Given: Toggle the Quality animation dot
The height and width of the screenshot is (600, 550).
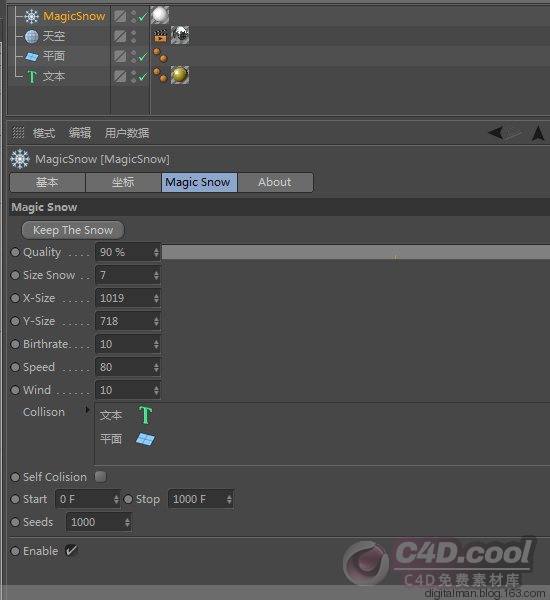Looking at the screenshot, I should 15,252.
